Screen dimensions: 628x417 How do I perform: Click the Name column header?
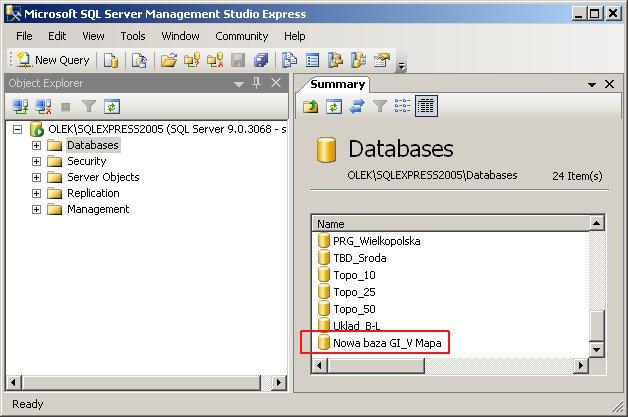pyautogui.click(x=450, y=224)
